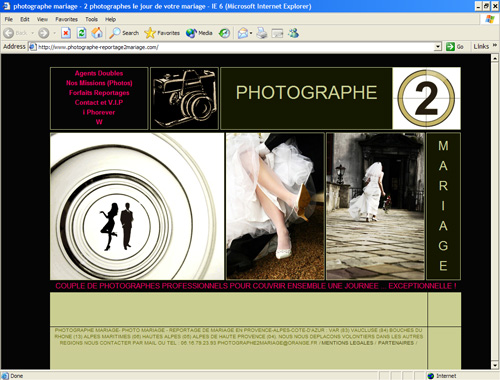Open the MENTIONS LEGALES footer link
The image size is (500, 380).
tap(347, 343)
